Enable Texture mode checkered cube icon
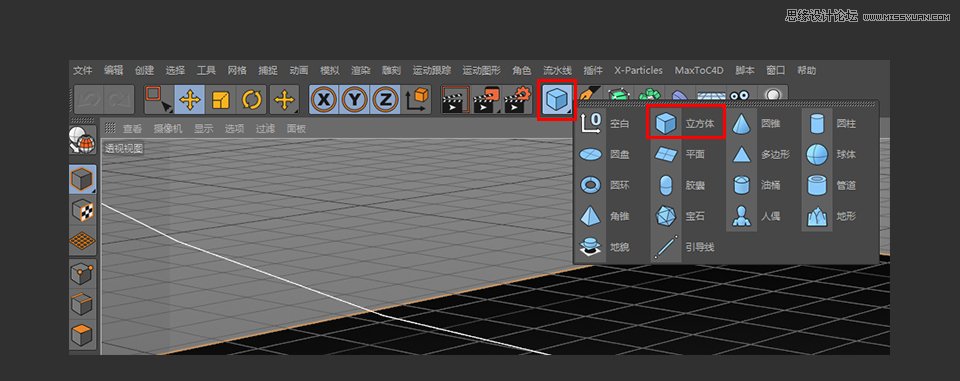 [82, 211]
